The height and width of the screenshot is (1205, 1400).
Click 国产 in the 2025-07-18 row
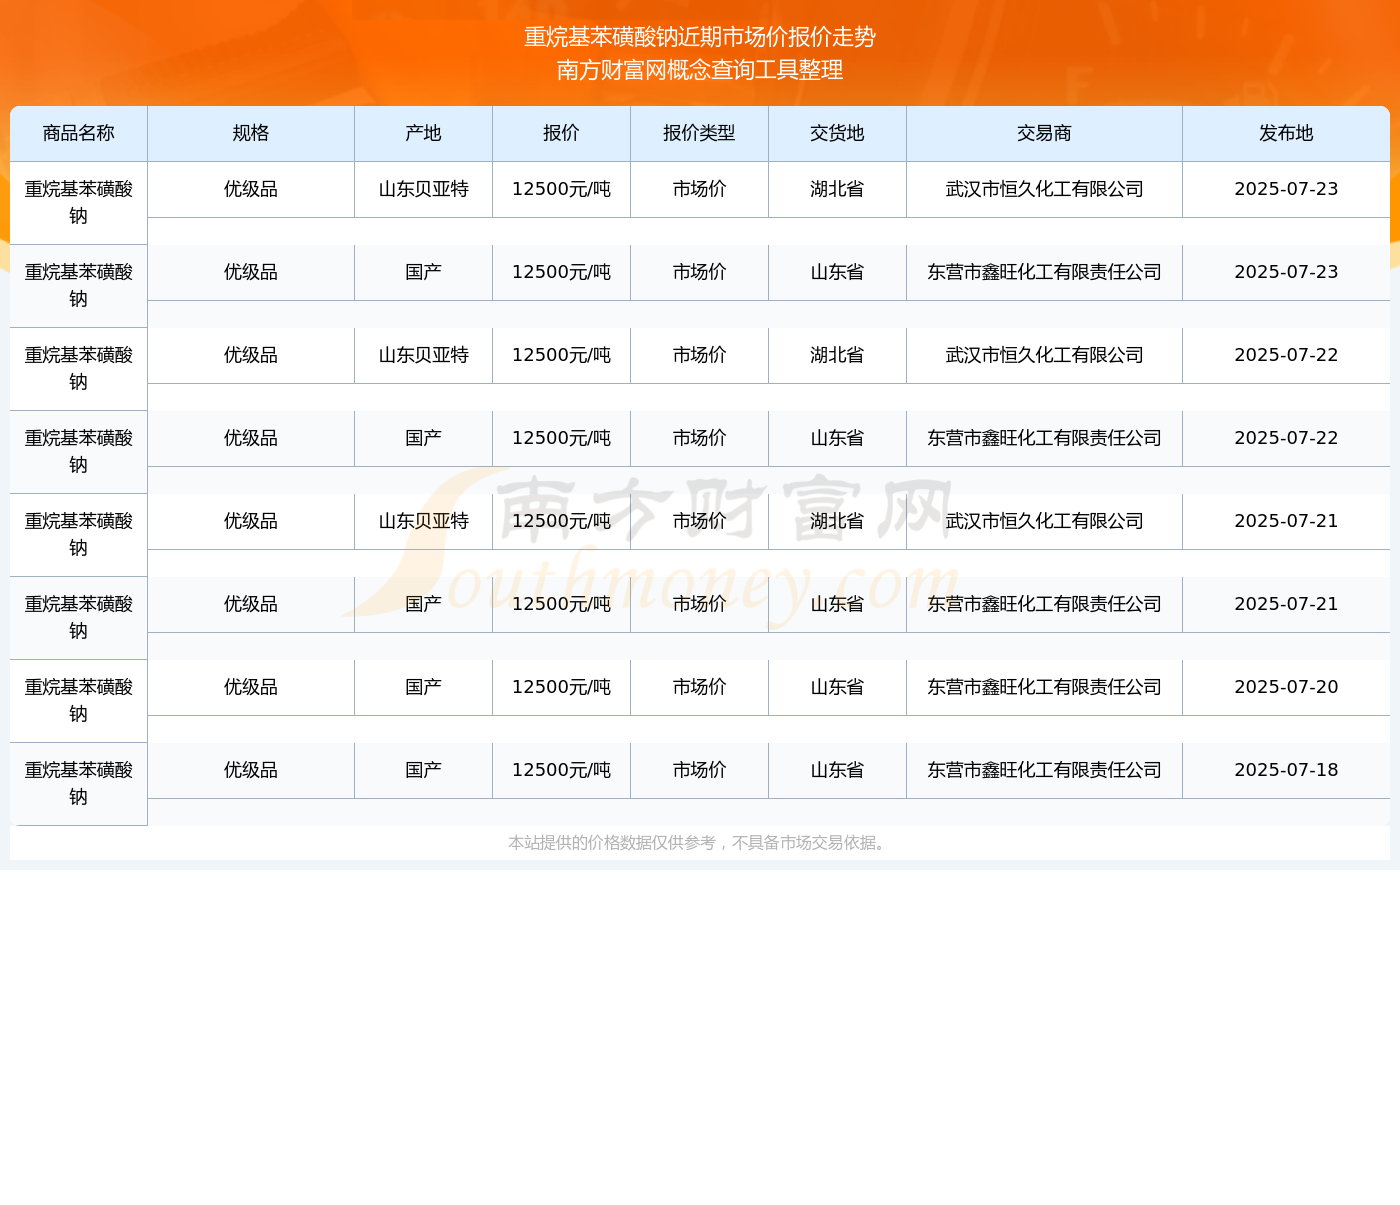pyautogui.click(x=424, y=770)
